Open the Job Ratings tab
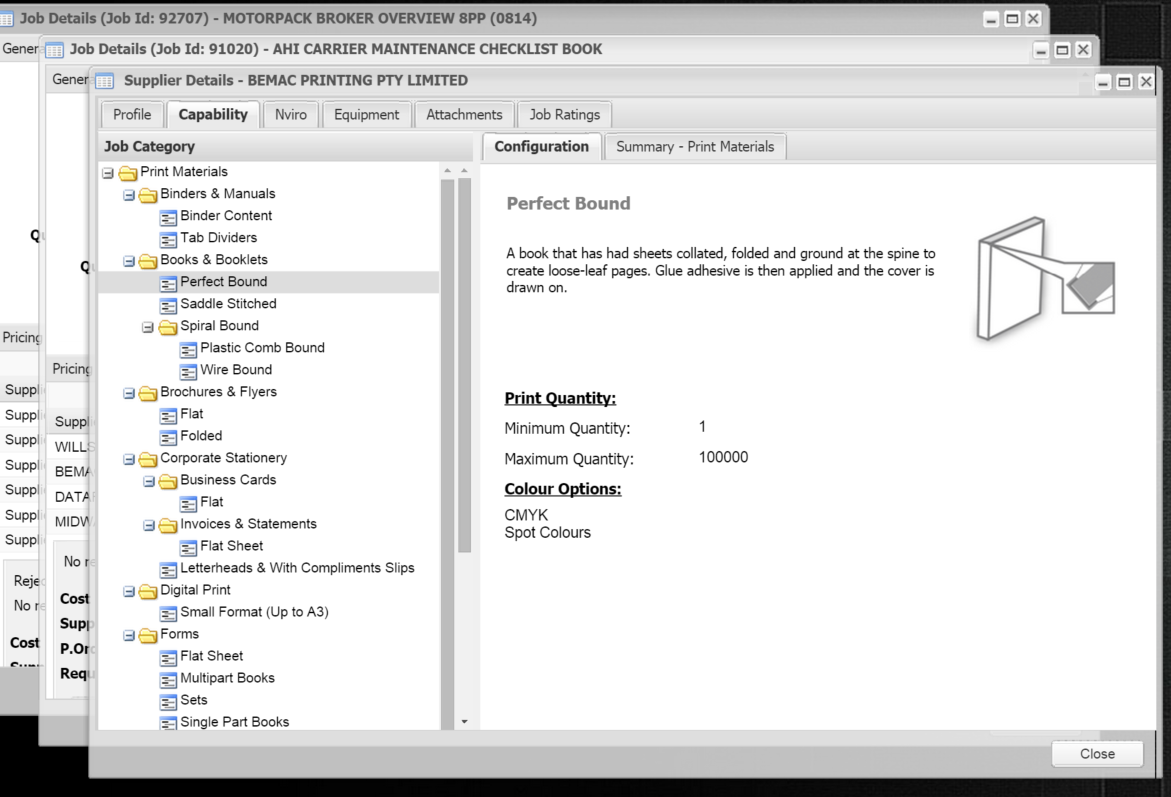 pos(564,115)
